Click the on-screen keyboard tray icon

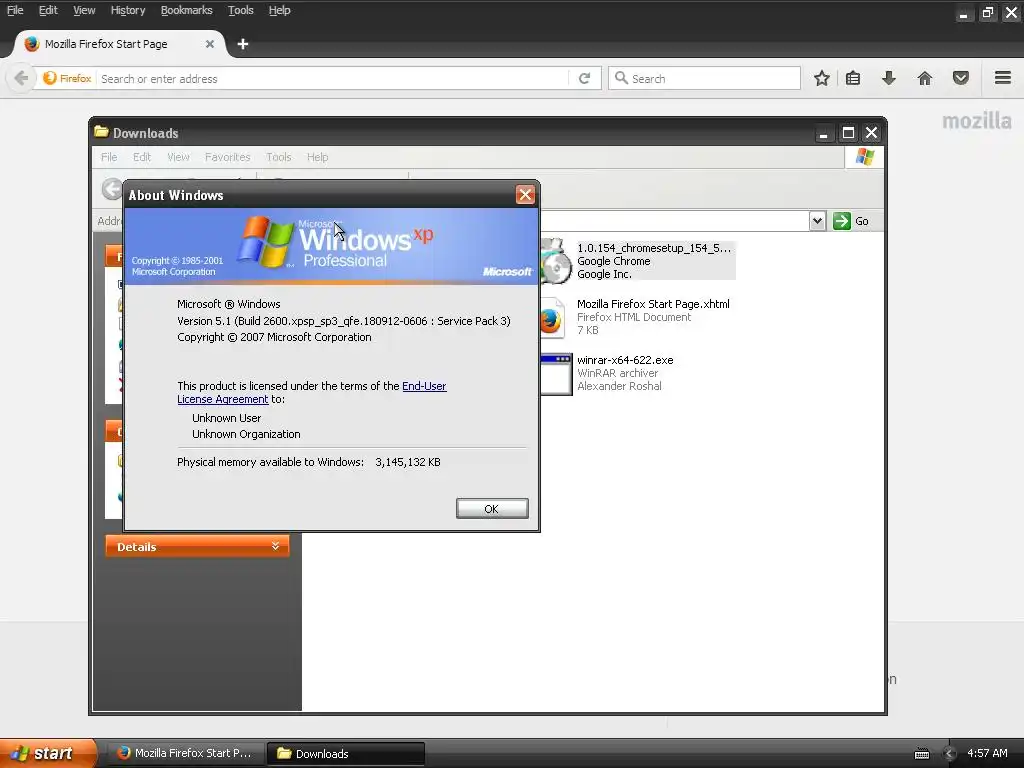pyautogui.click(x=922, y=754)
